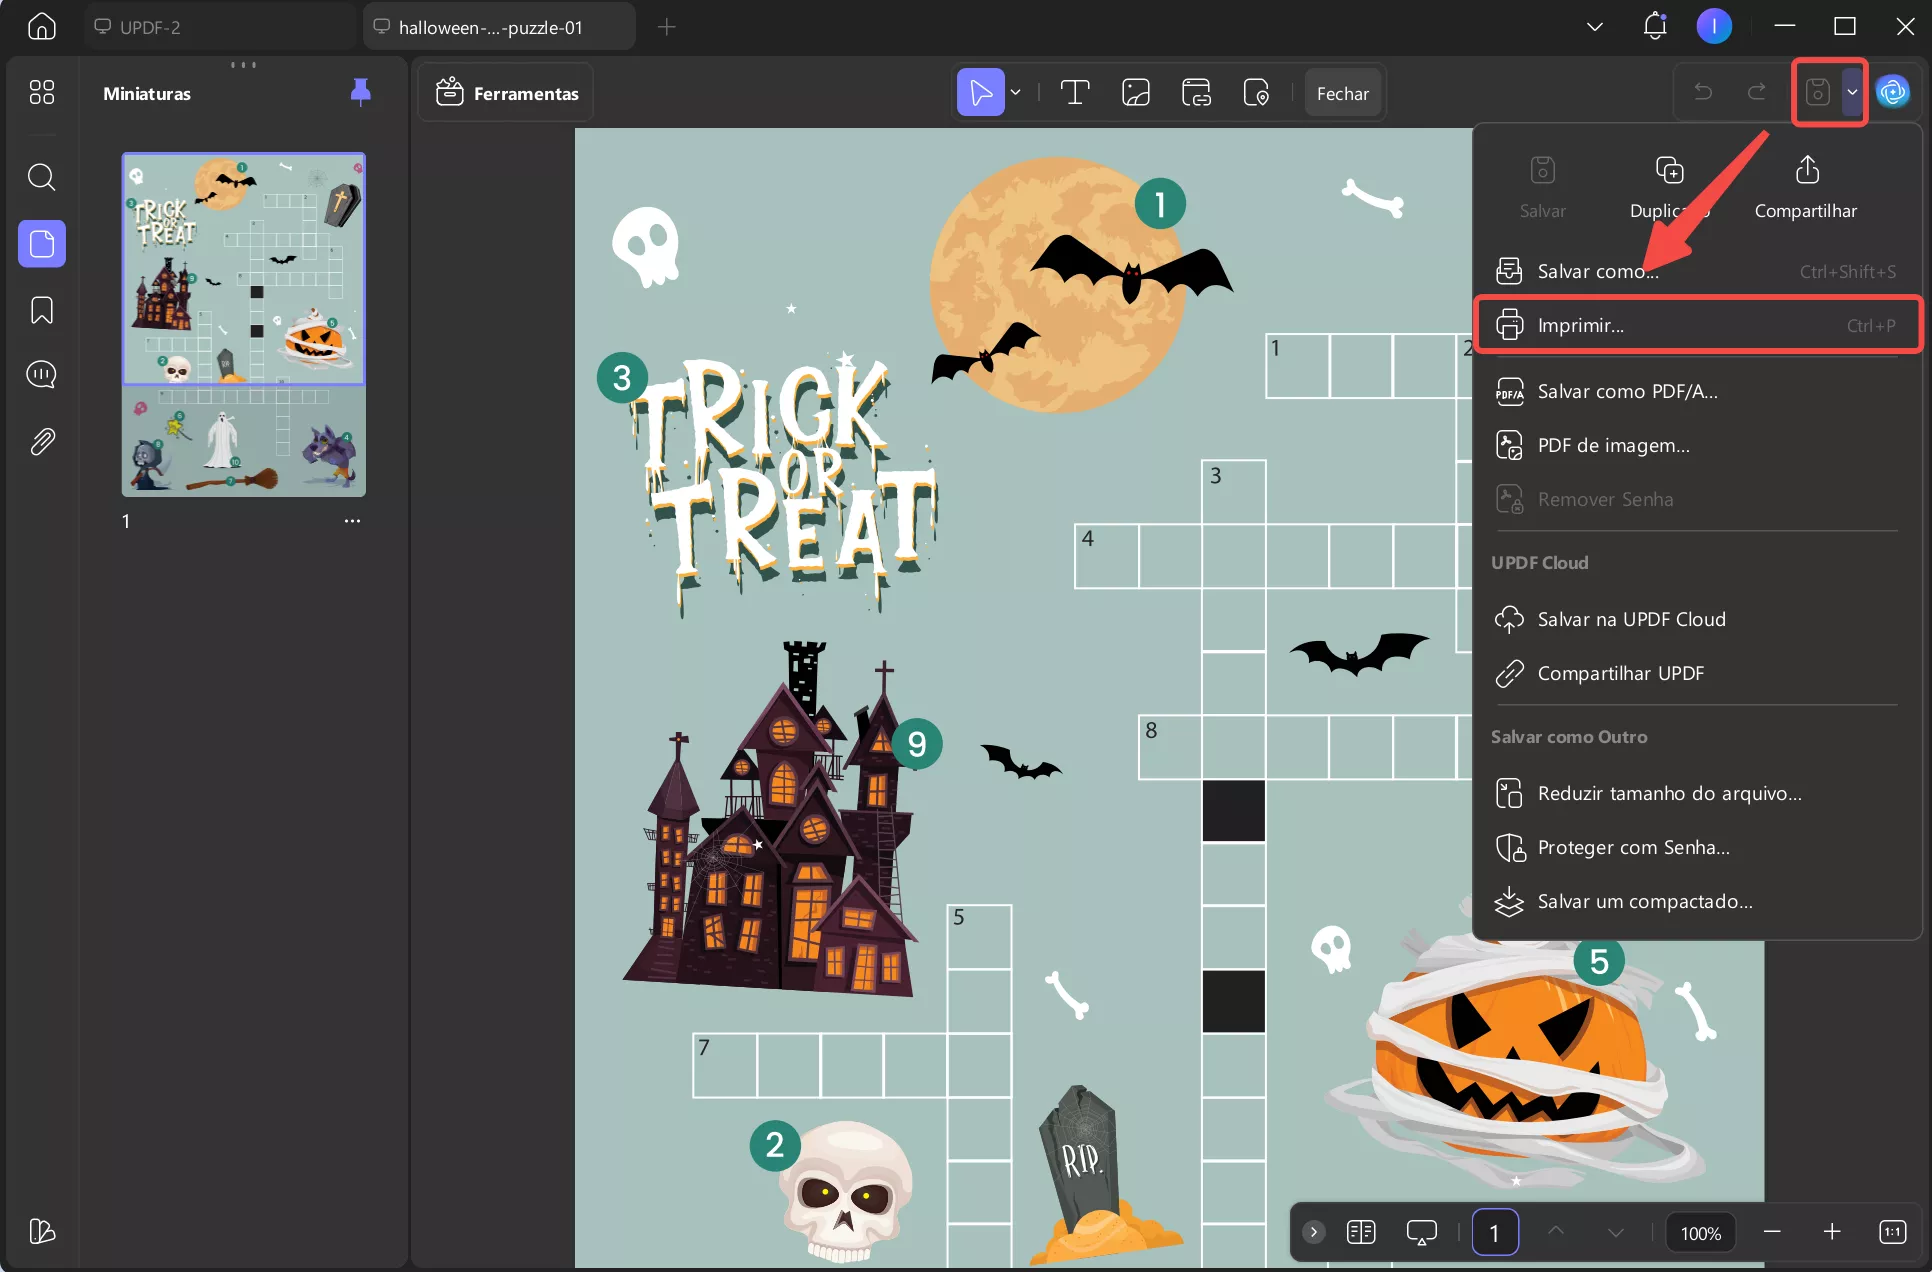
Task: Toggle actual size 1:1 view button
Action: [x=1892, y=1232]
